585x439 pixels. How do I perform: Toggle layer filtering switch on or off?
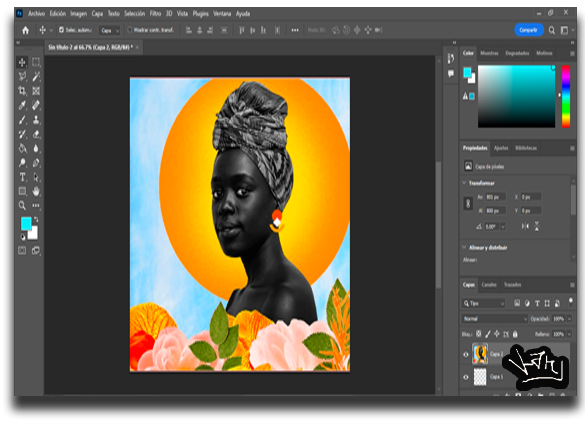(x=570, y=301)
